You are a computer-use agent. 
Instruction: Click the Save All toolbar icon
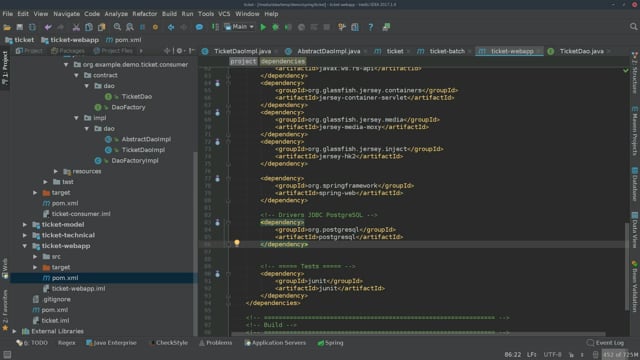pos(20,27)
